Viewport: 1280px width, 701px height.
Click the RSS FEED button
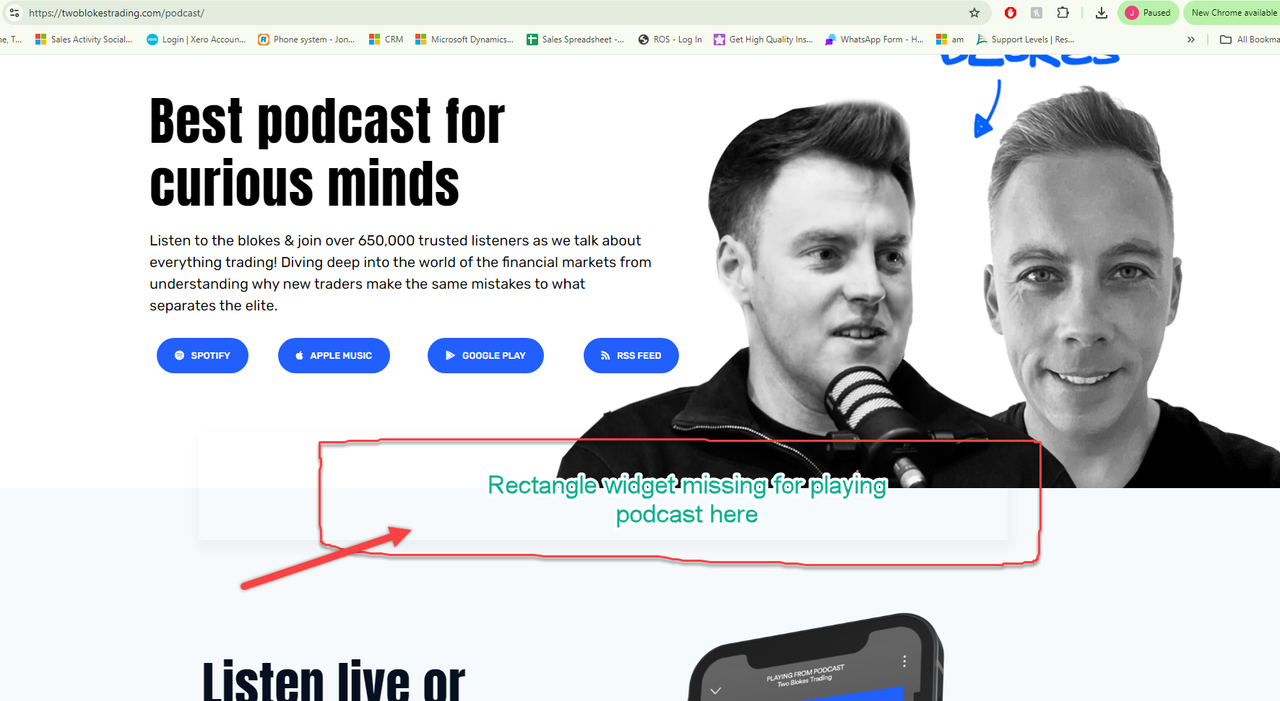pos(631,356)
